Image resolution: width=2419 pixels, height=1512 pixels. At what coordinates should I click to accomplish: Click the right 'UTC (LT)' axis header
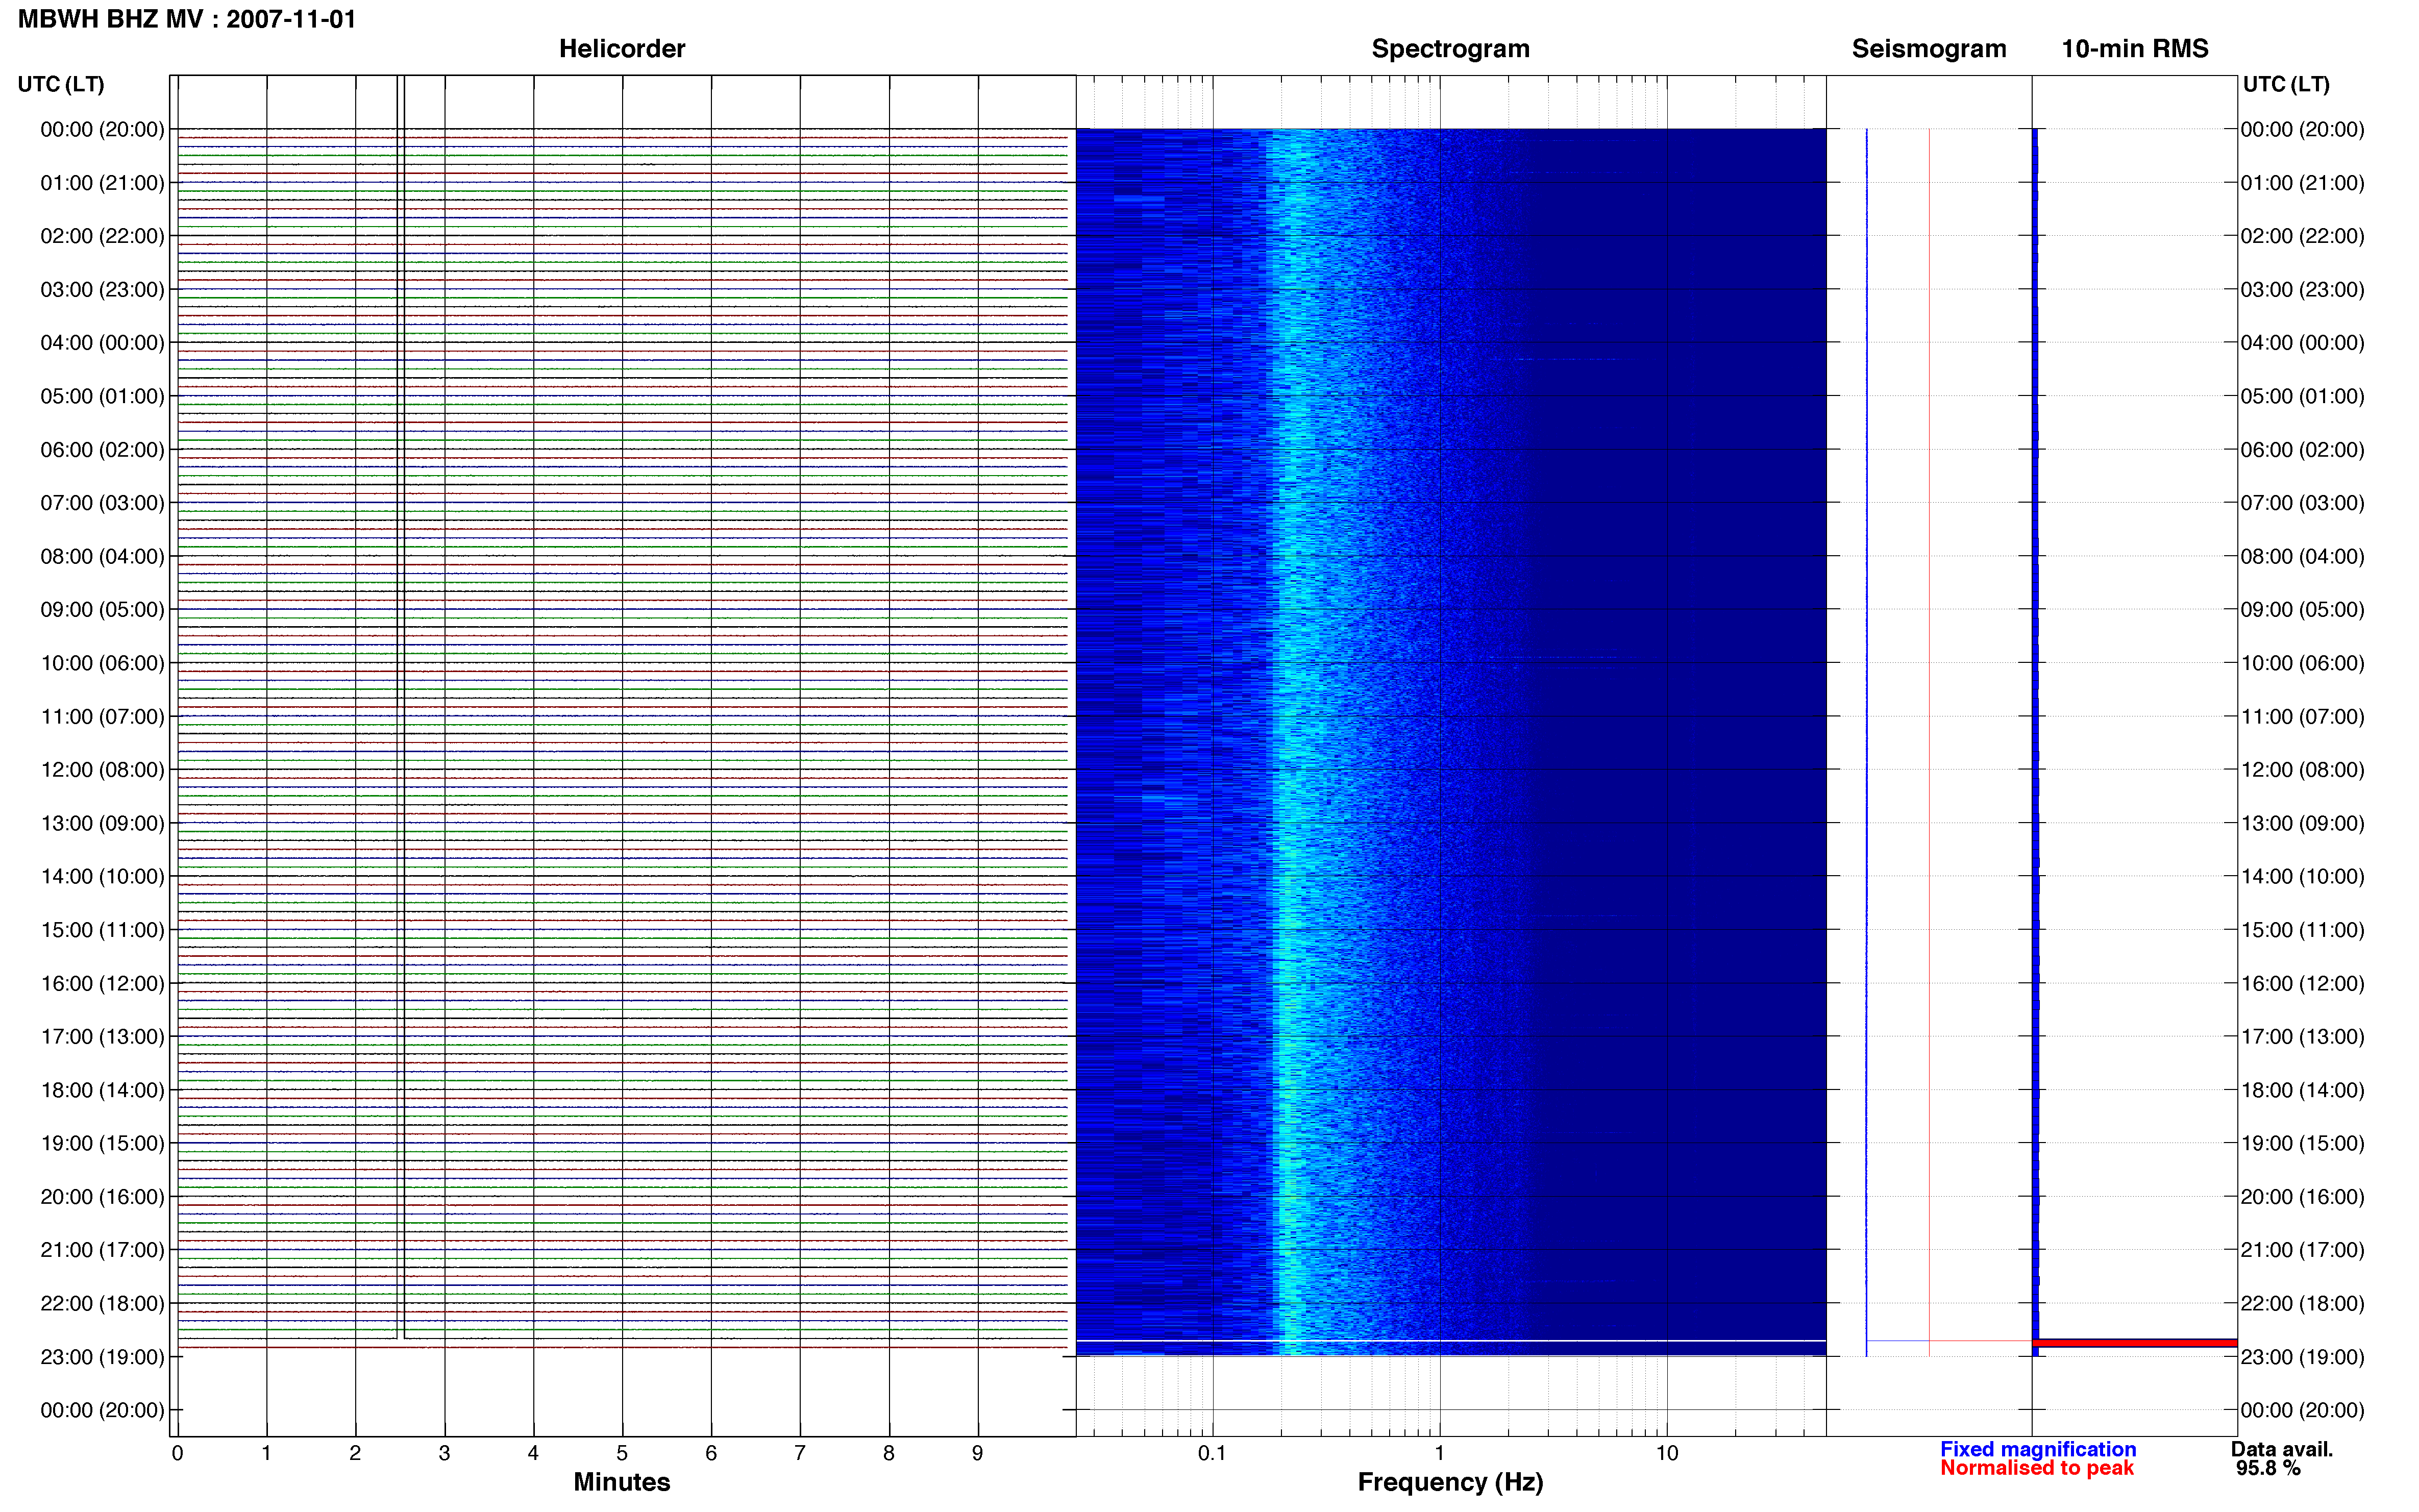point(2286,84)
